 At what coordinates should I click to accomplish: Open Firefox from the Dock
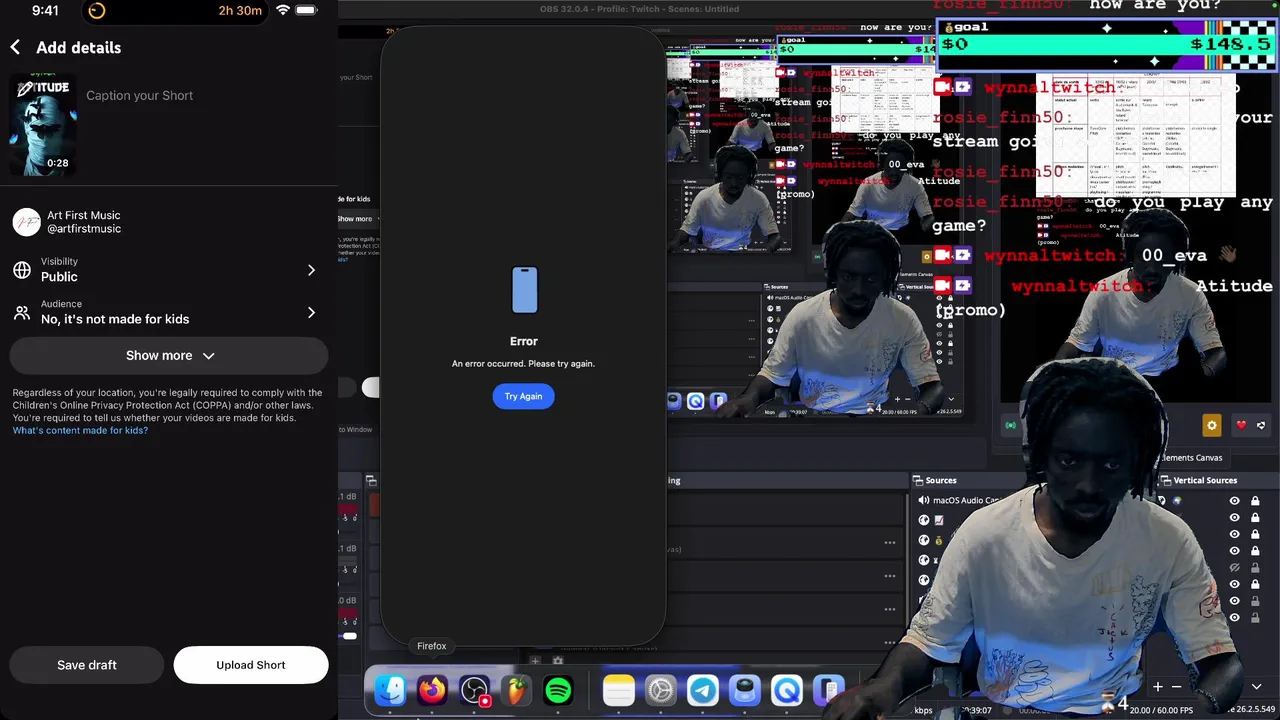pyautogui.click(x=432, y=690)
